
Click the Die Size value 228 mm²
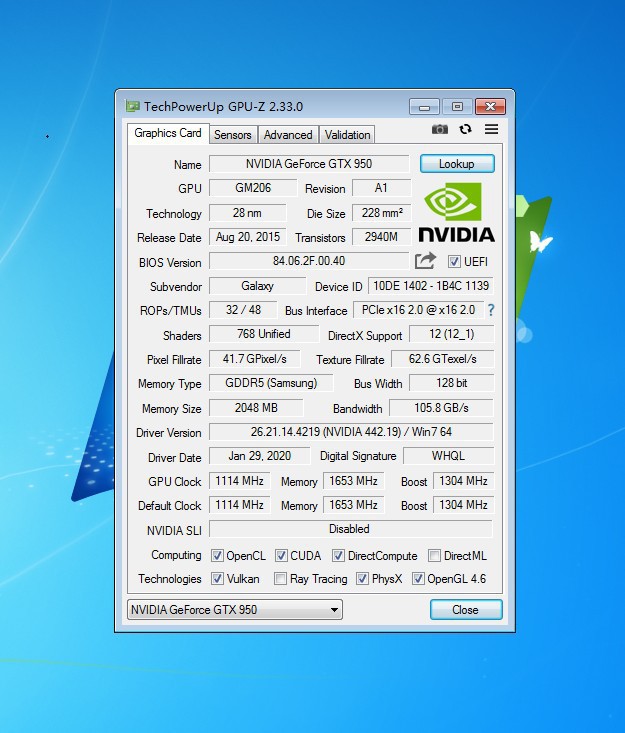[381, 213]
